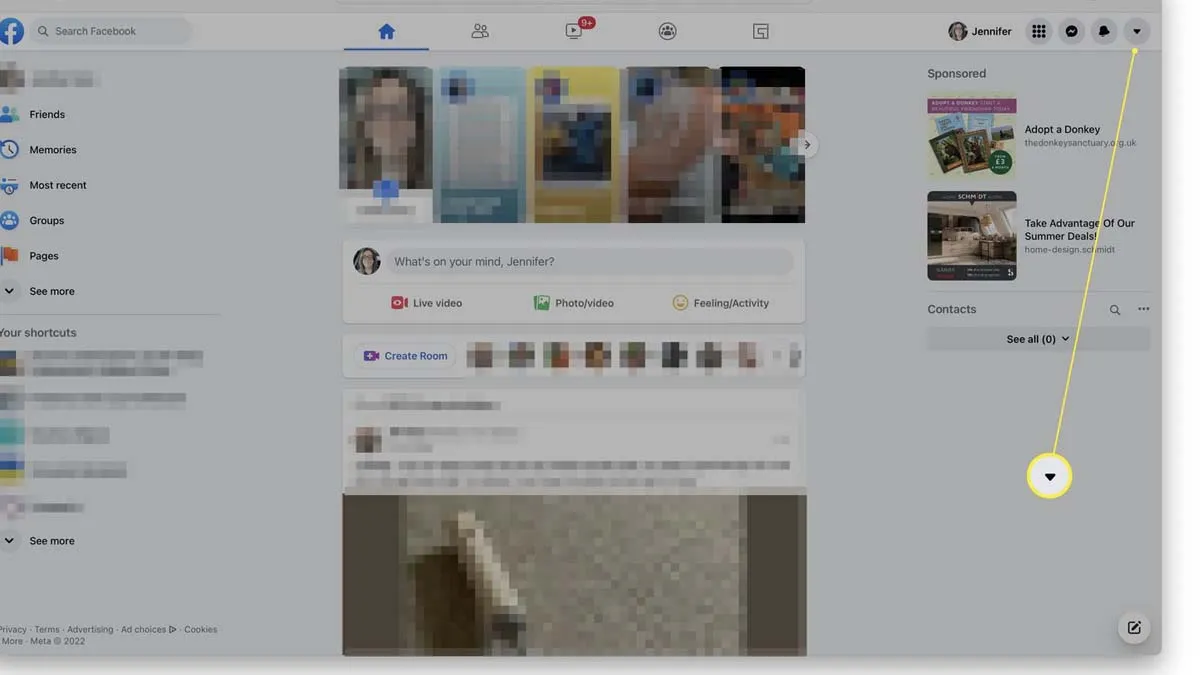The image size is (1200, 675).
Task: Open Contacts options three-dot icon
Action: pos(1144,309)
